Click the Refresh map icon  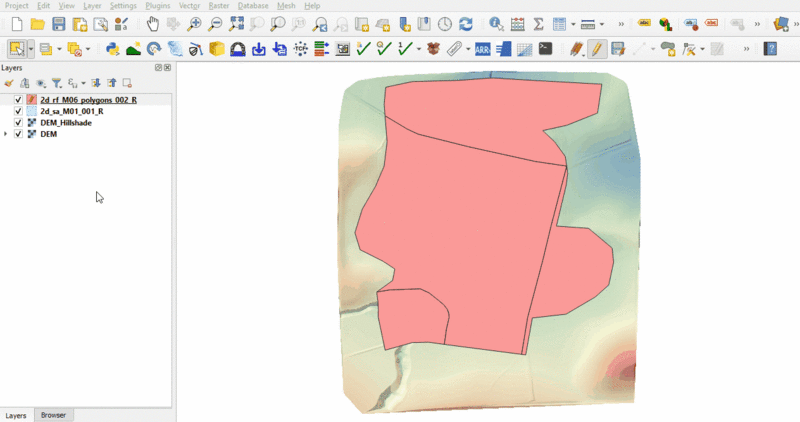tap(465, 24)
